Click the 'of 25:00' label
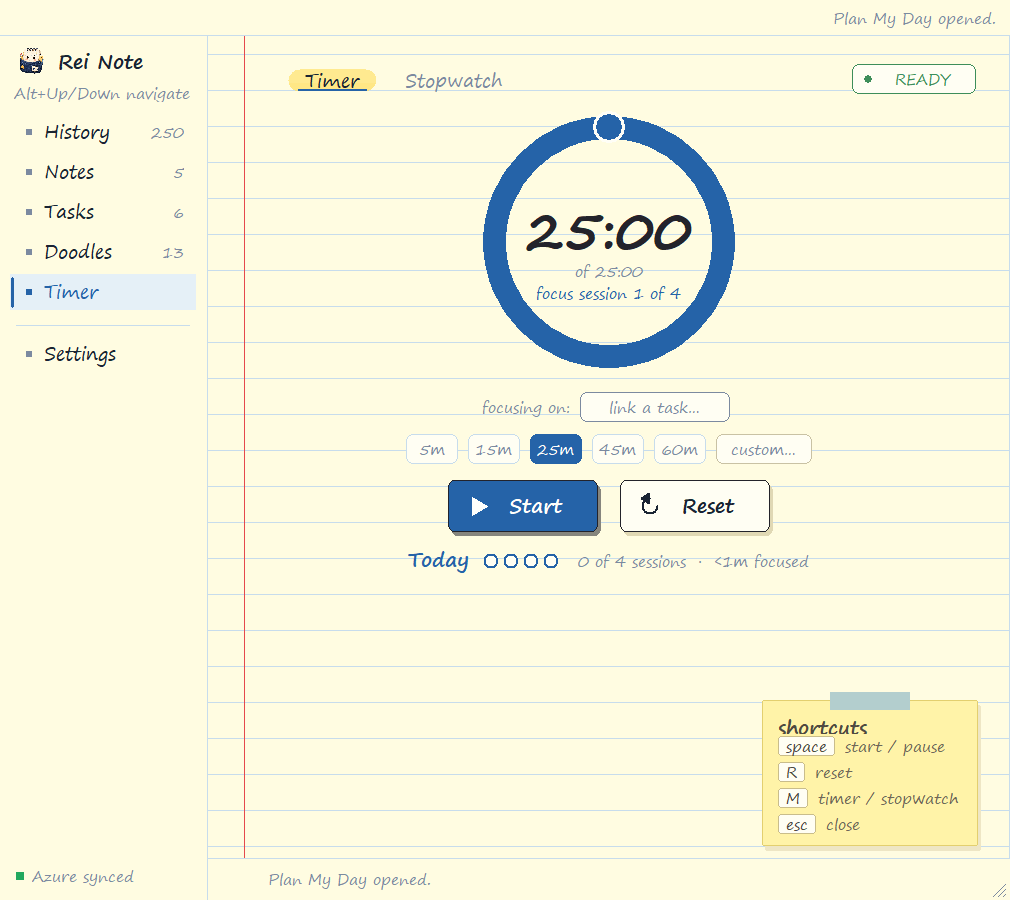Screen dimensions: 1010x900 coord(609,272)
